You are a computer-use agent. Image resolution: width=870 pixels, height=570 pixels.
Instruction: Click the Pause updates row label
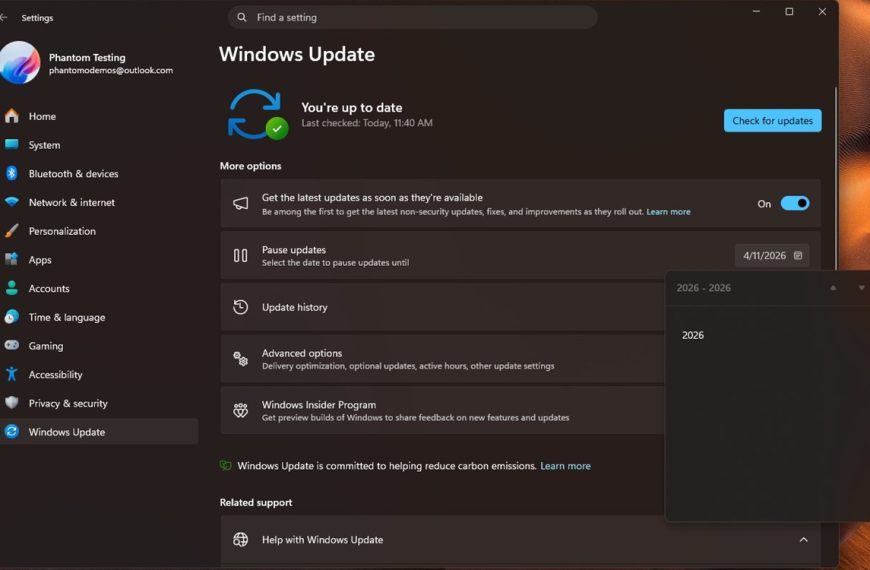coord(294,250)
